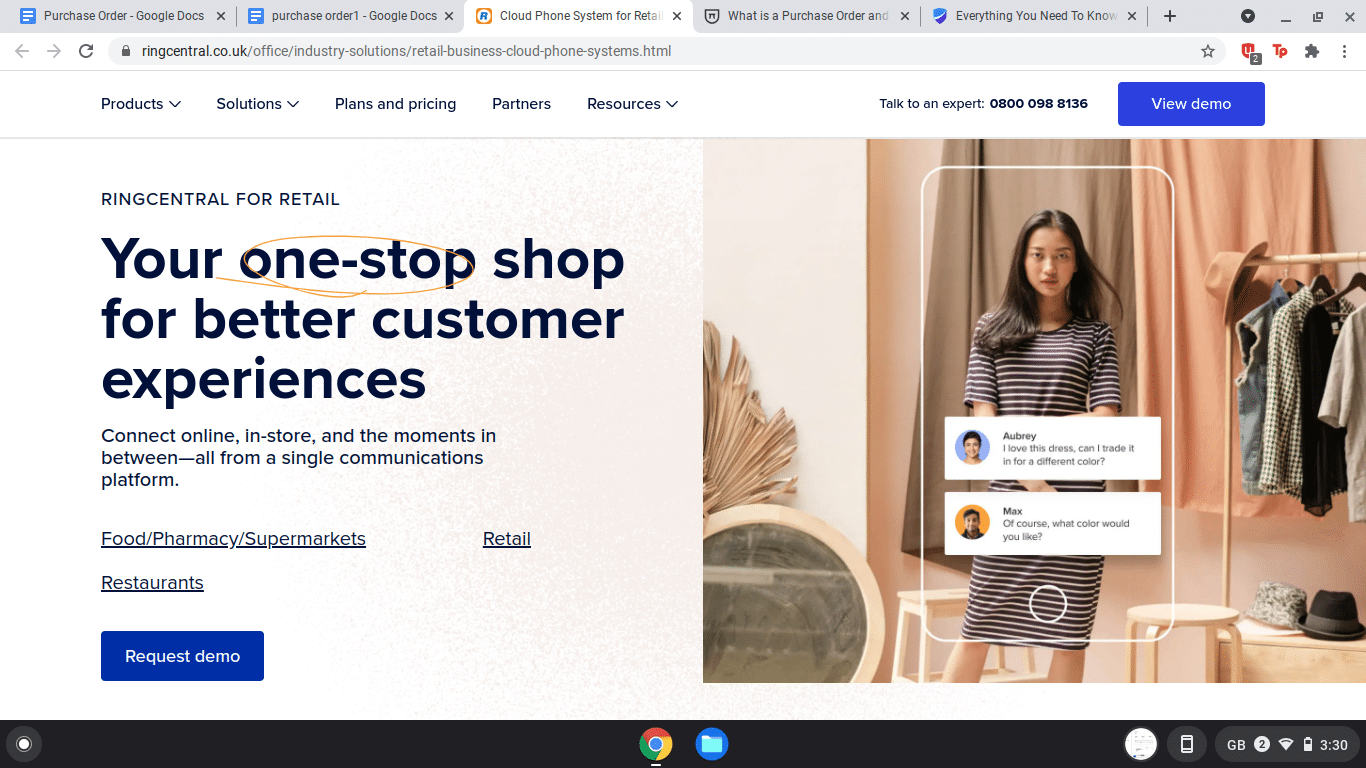Click the tab search down-arrow icon

click(x=1248, y=16)
